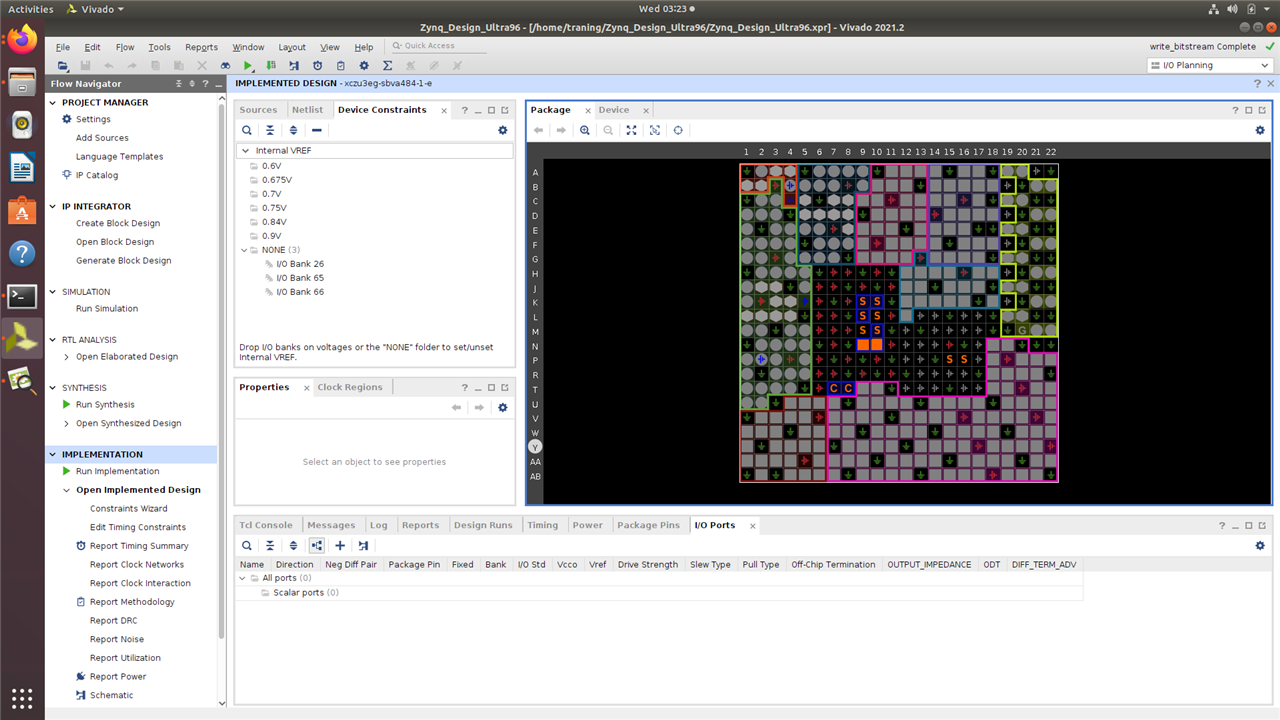1280x720 pixels.
Task: Switch to the Tcl Console tab
Action: tap(265, 525)
